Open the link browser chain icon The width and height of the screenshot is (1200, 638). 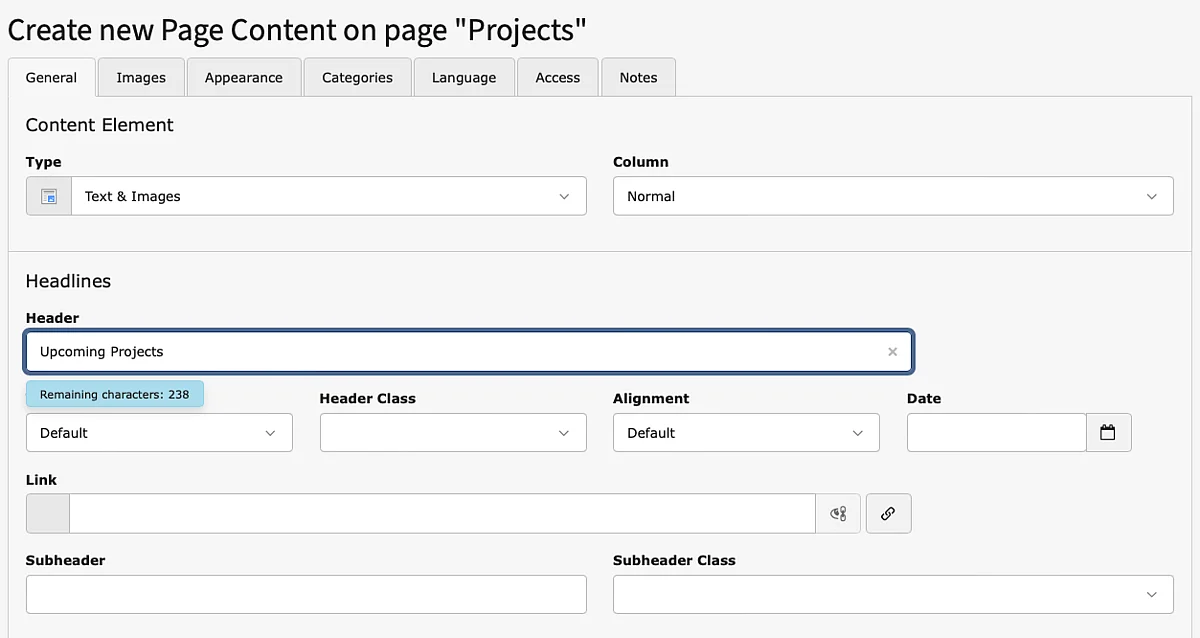point(888,514)
